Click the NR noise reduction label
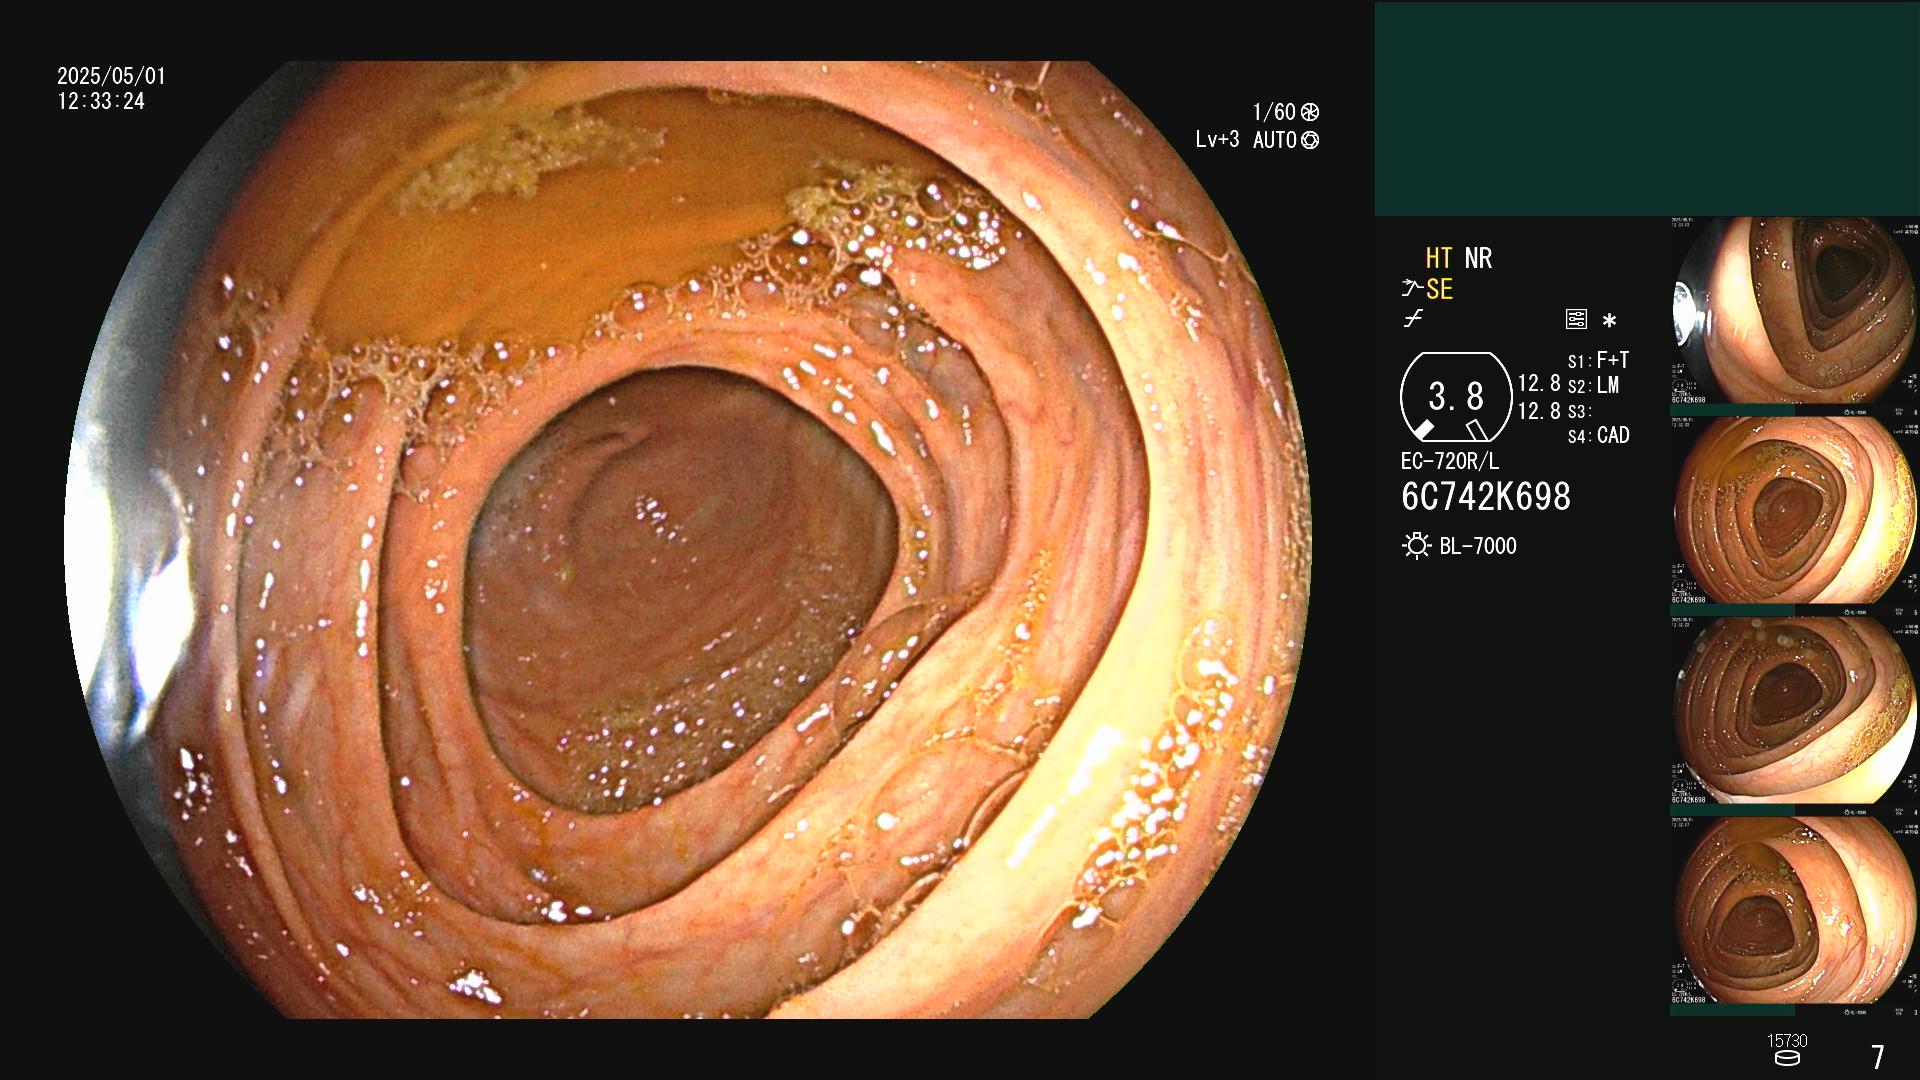Viewport: 1920px width, 1080px height. (1478, 258)
